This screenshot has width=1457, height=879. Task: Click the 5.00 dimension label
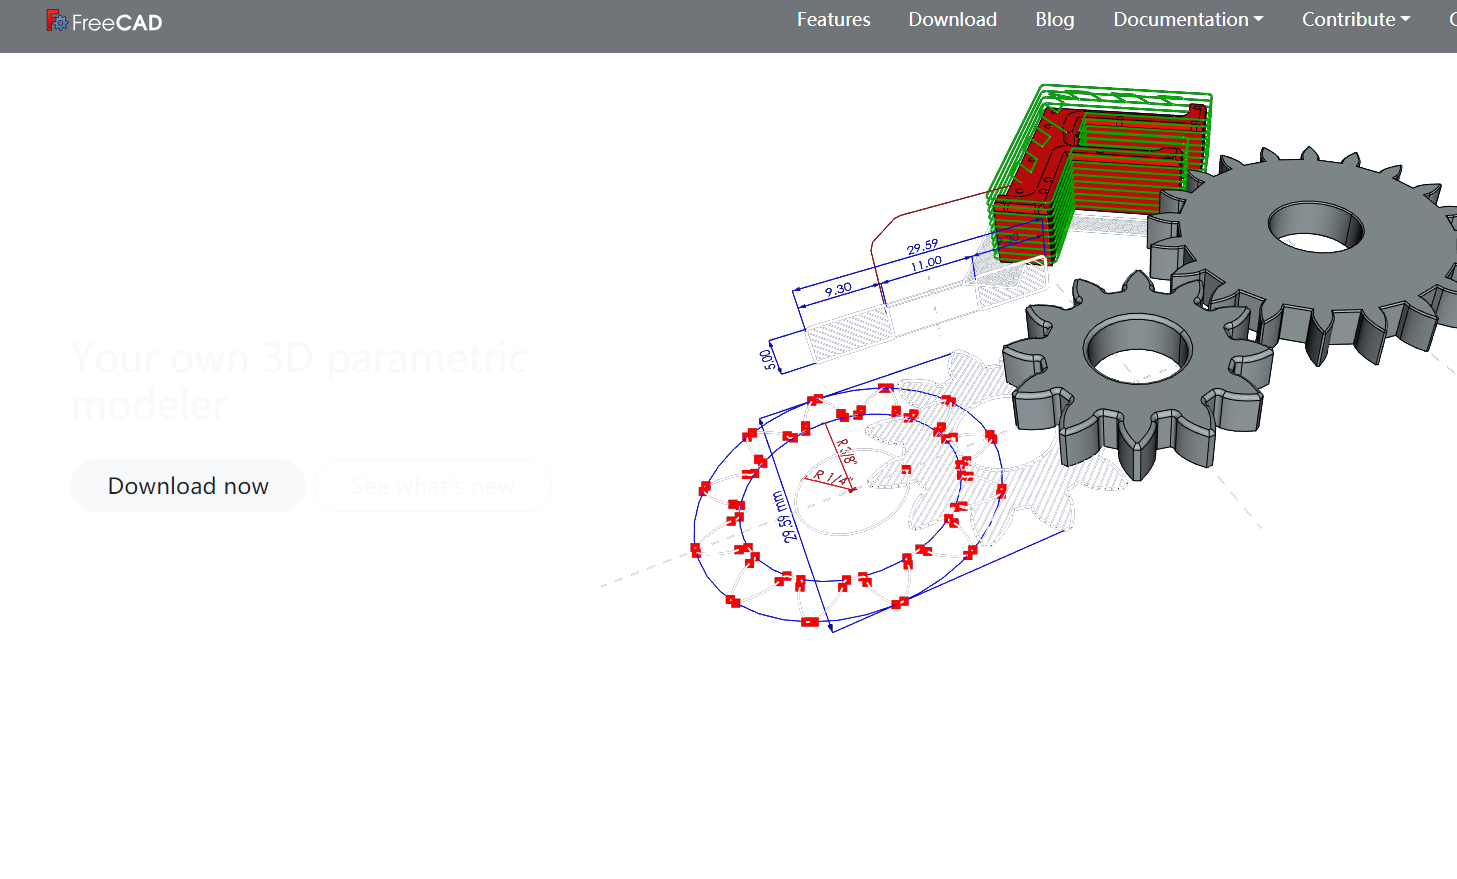coord(769,359)
